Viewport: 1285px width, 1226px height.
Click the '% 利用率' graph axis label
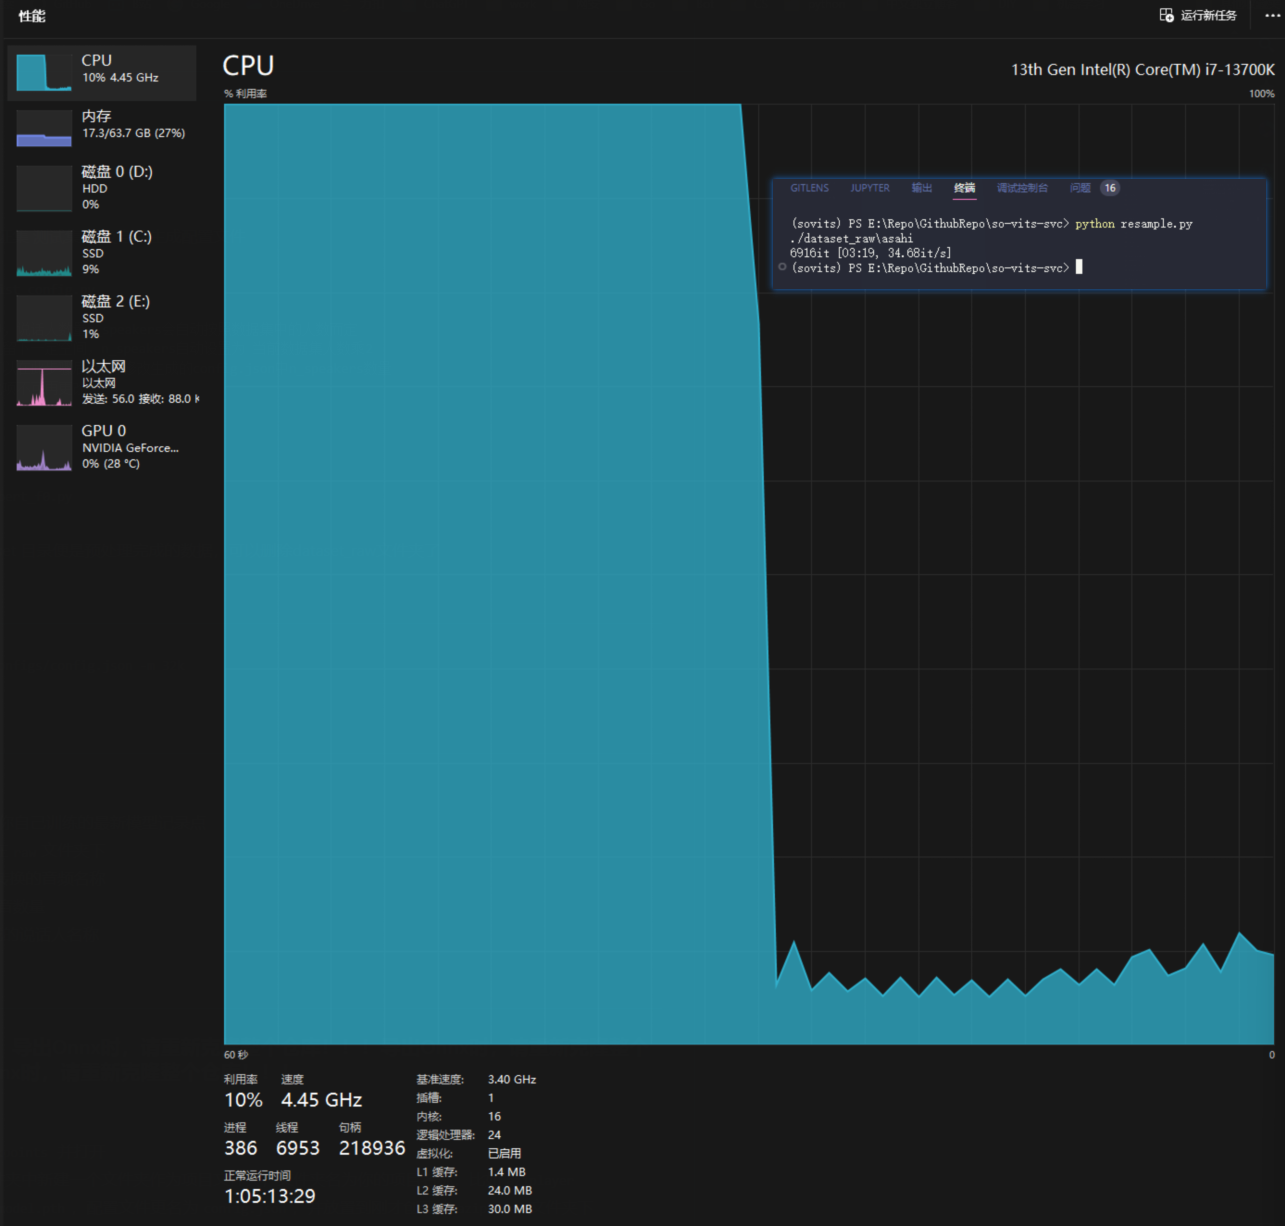(x=245, y=94)
